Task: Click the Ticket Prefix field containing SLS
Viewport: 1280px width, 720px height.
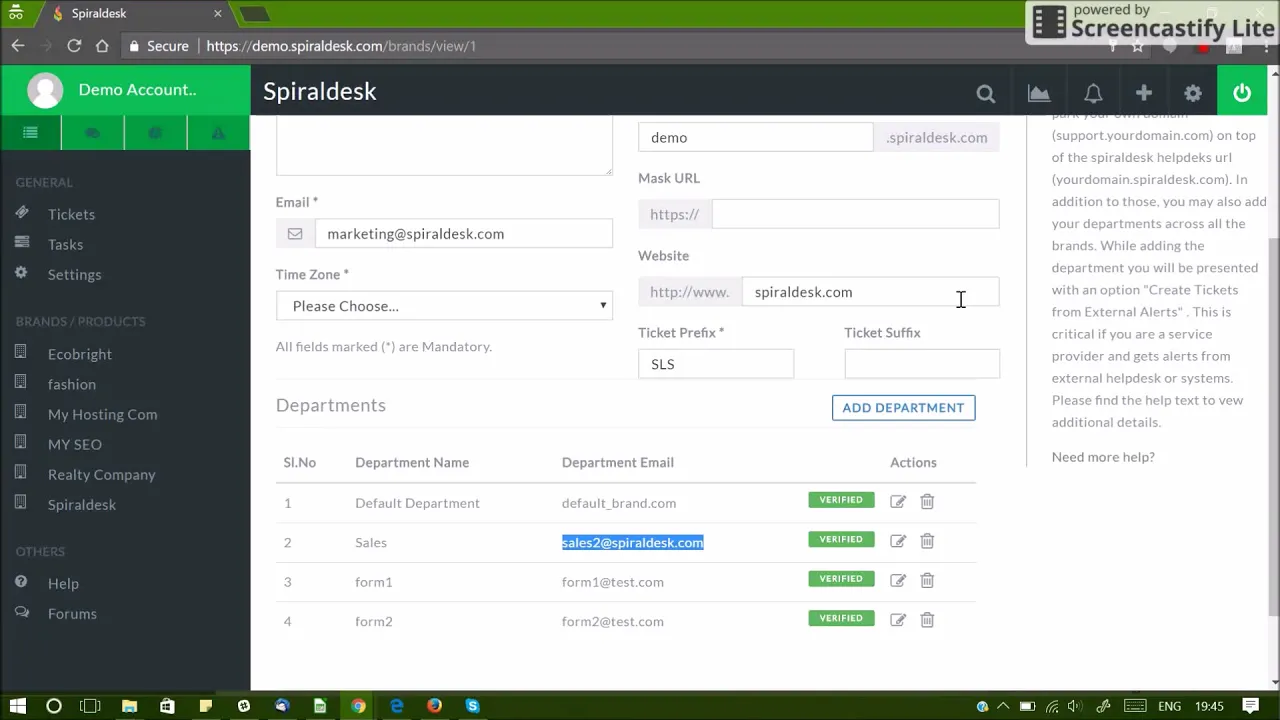Action: [716, 364]
